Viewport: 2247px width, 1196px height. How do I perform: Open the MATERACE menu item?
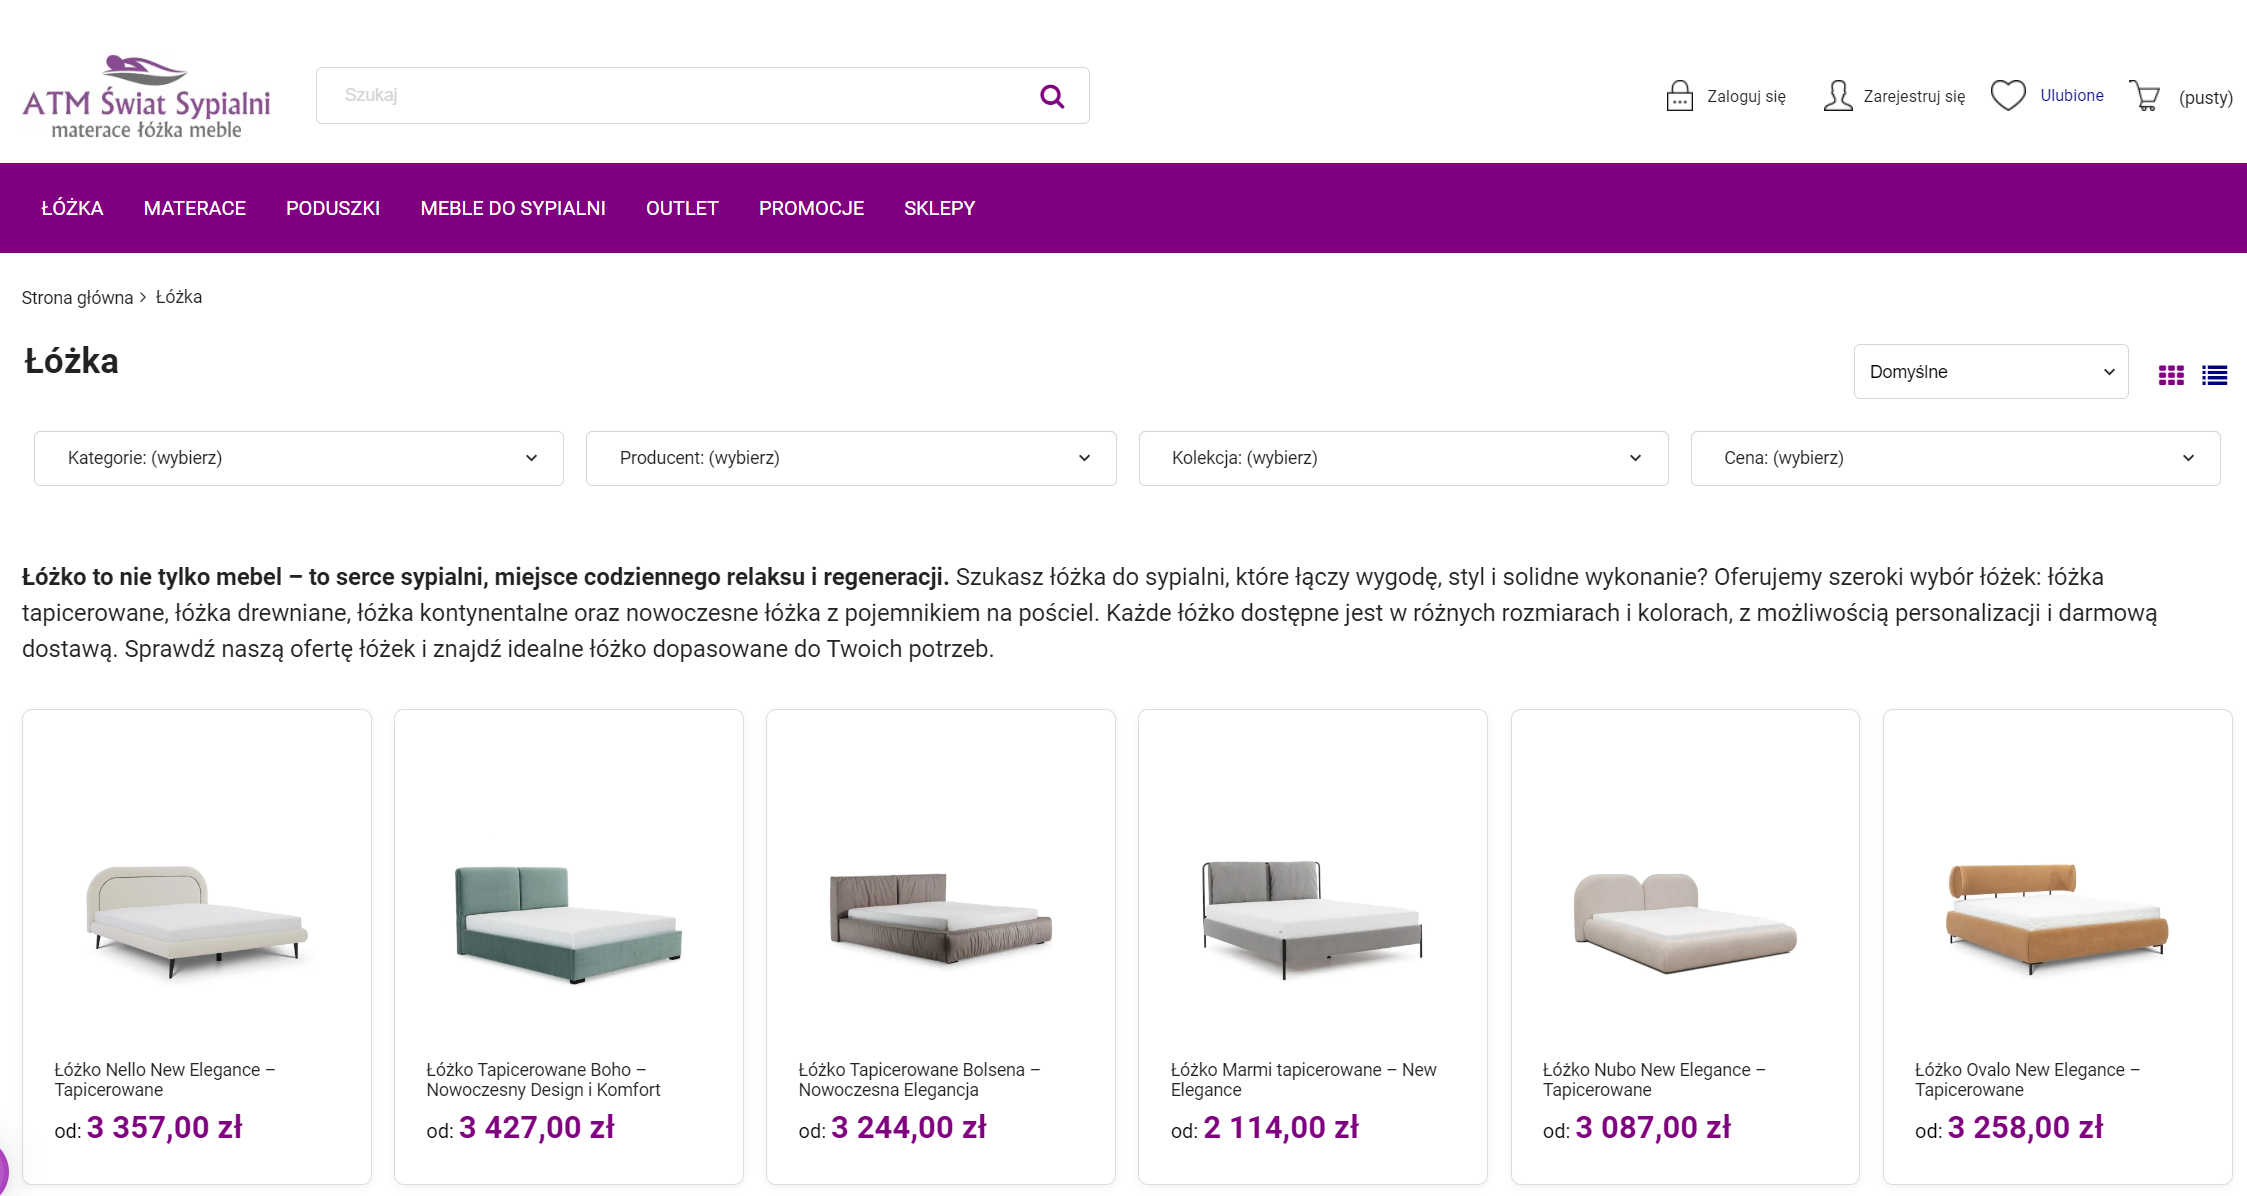point(194,208)
